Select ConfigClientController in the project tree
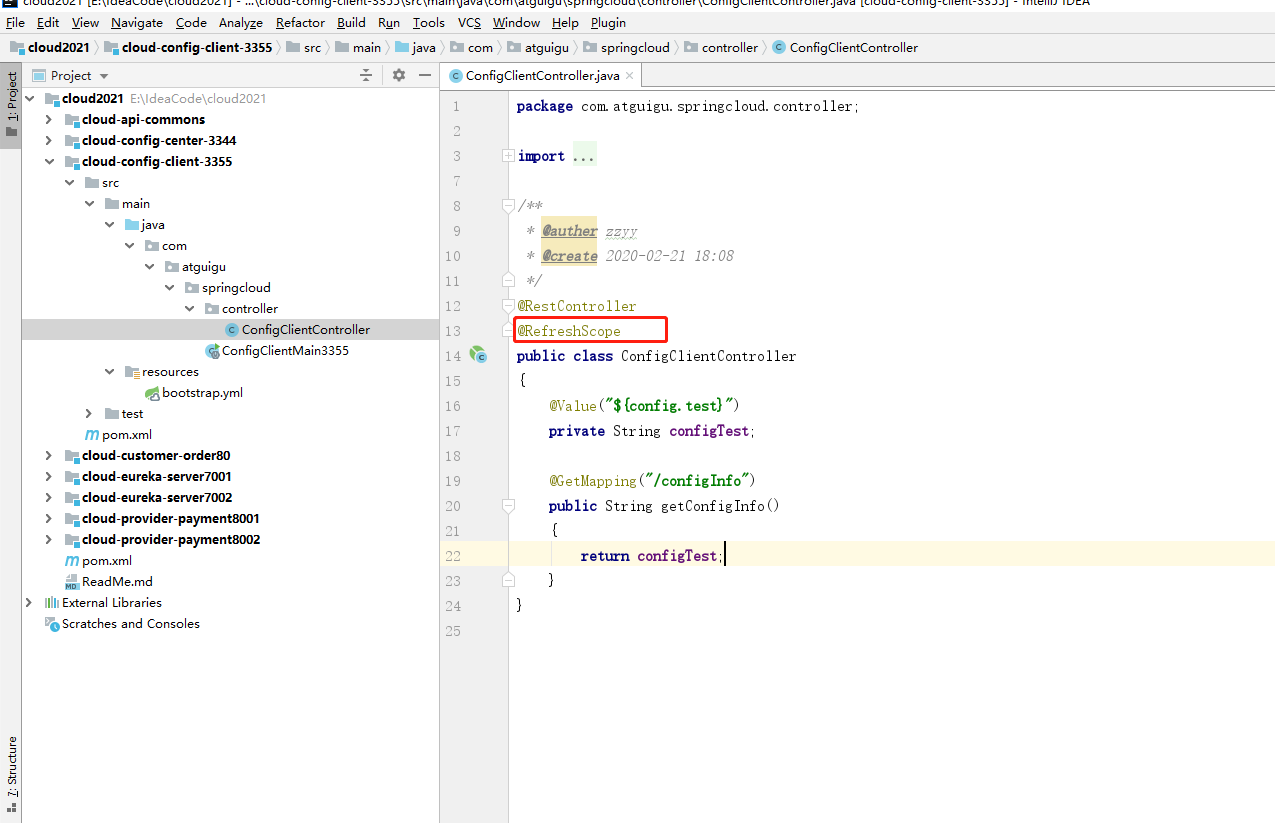The width and height of the screenshot is (1275, 823). tap(306, 330)
